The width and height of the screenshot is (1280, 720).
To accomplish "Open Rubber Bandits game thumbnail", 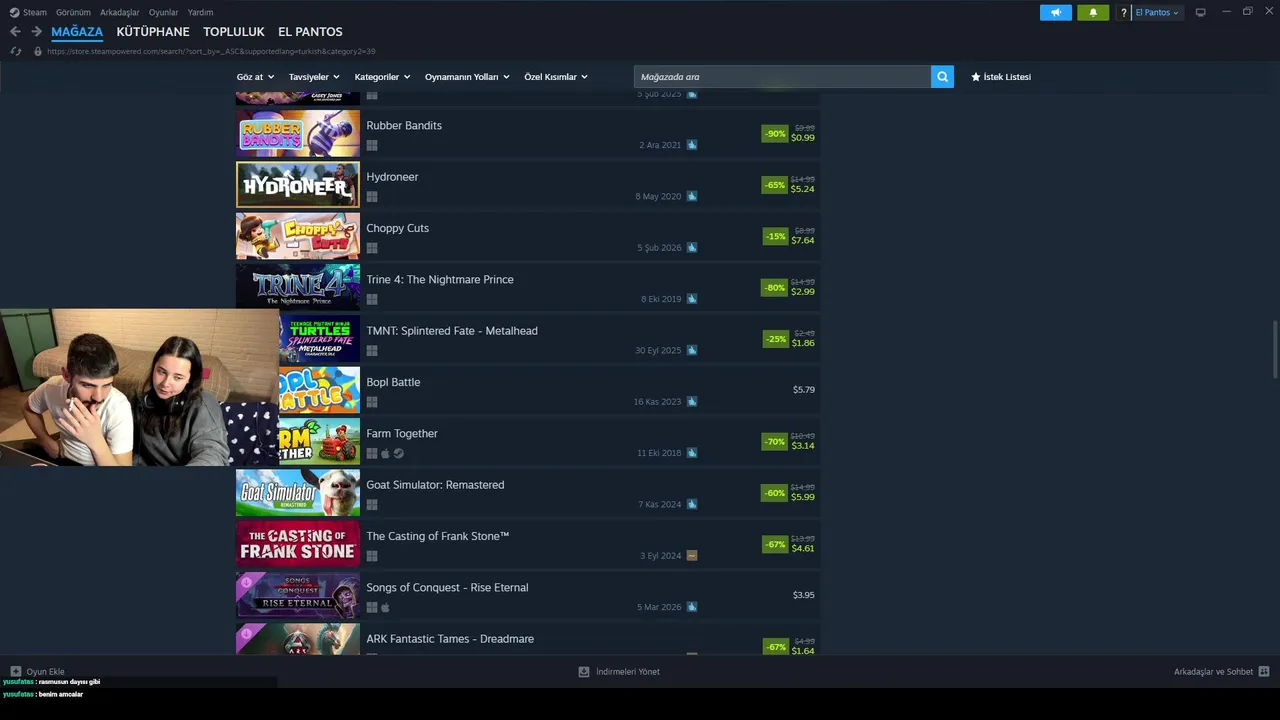I will pyautogui.click(x=298, y=133).
